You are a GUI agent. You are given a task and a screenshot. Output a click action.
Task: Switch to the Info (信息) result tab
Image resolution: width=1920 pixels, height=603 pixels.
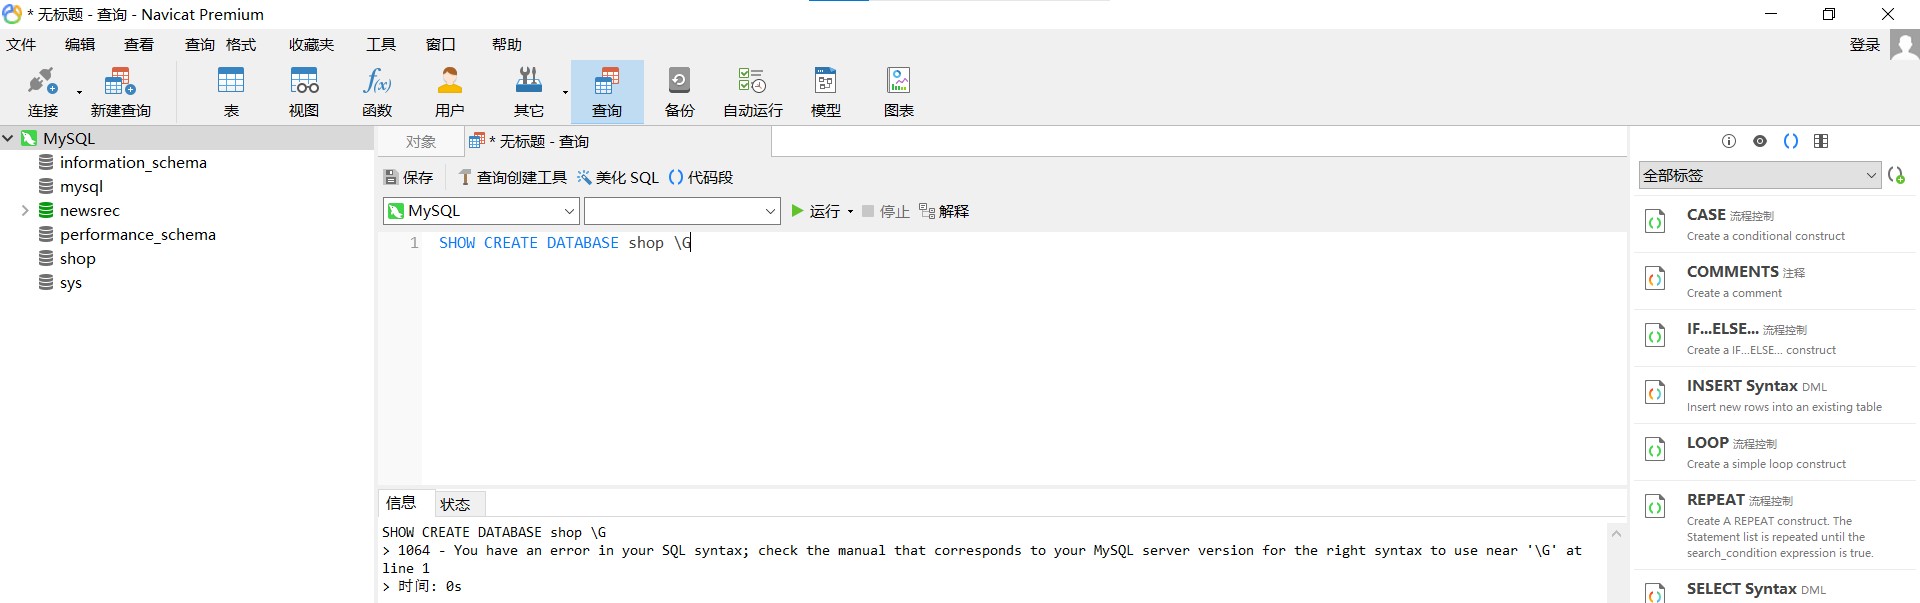(401, 503)
